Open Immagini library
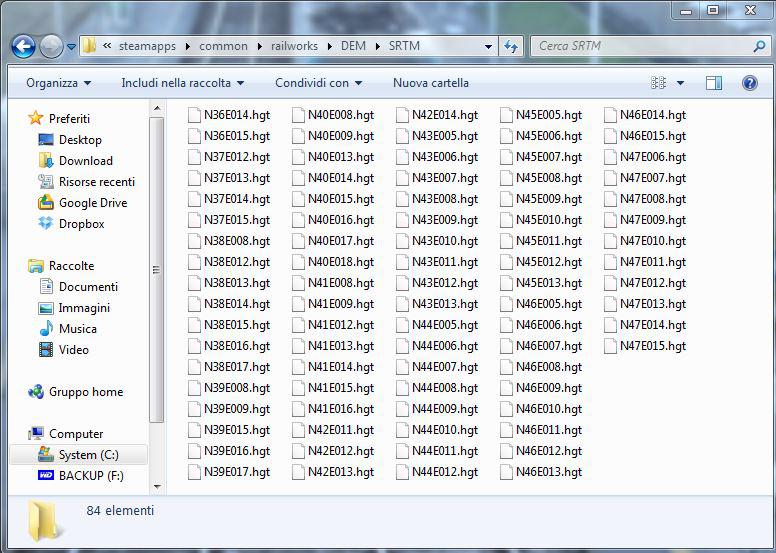The width and height of the screenshot is (776, 553). [x=74, y=307]
